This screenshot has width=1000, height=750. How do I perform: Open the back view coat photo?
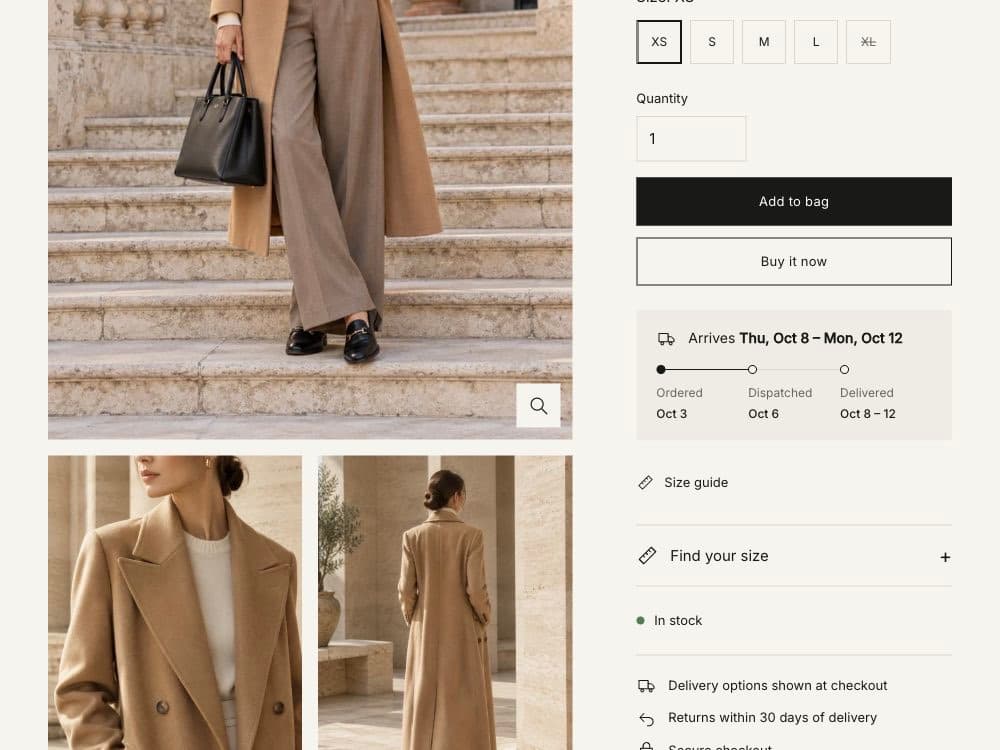445,603
